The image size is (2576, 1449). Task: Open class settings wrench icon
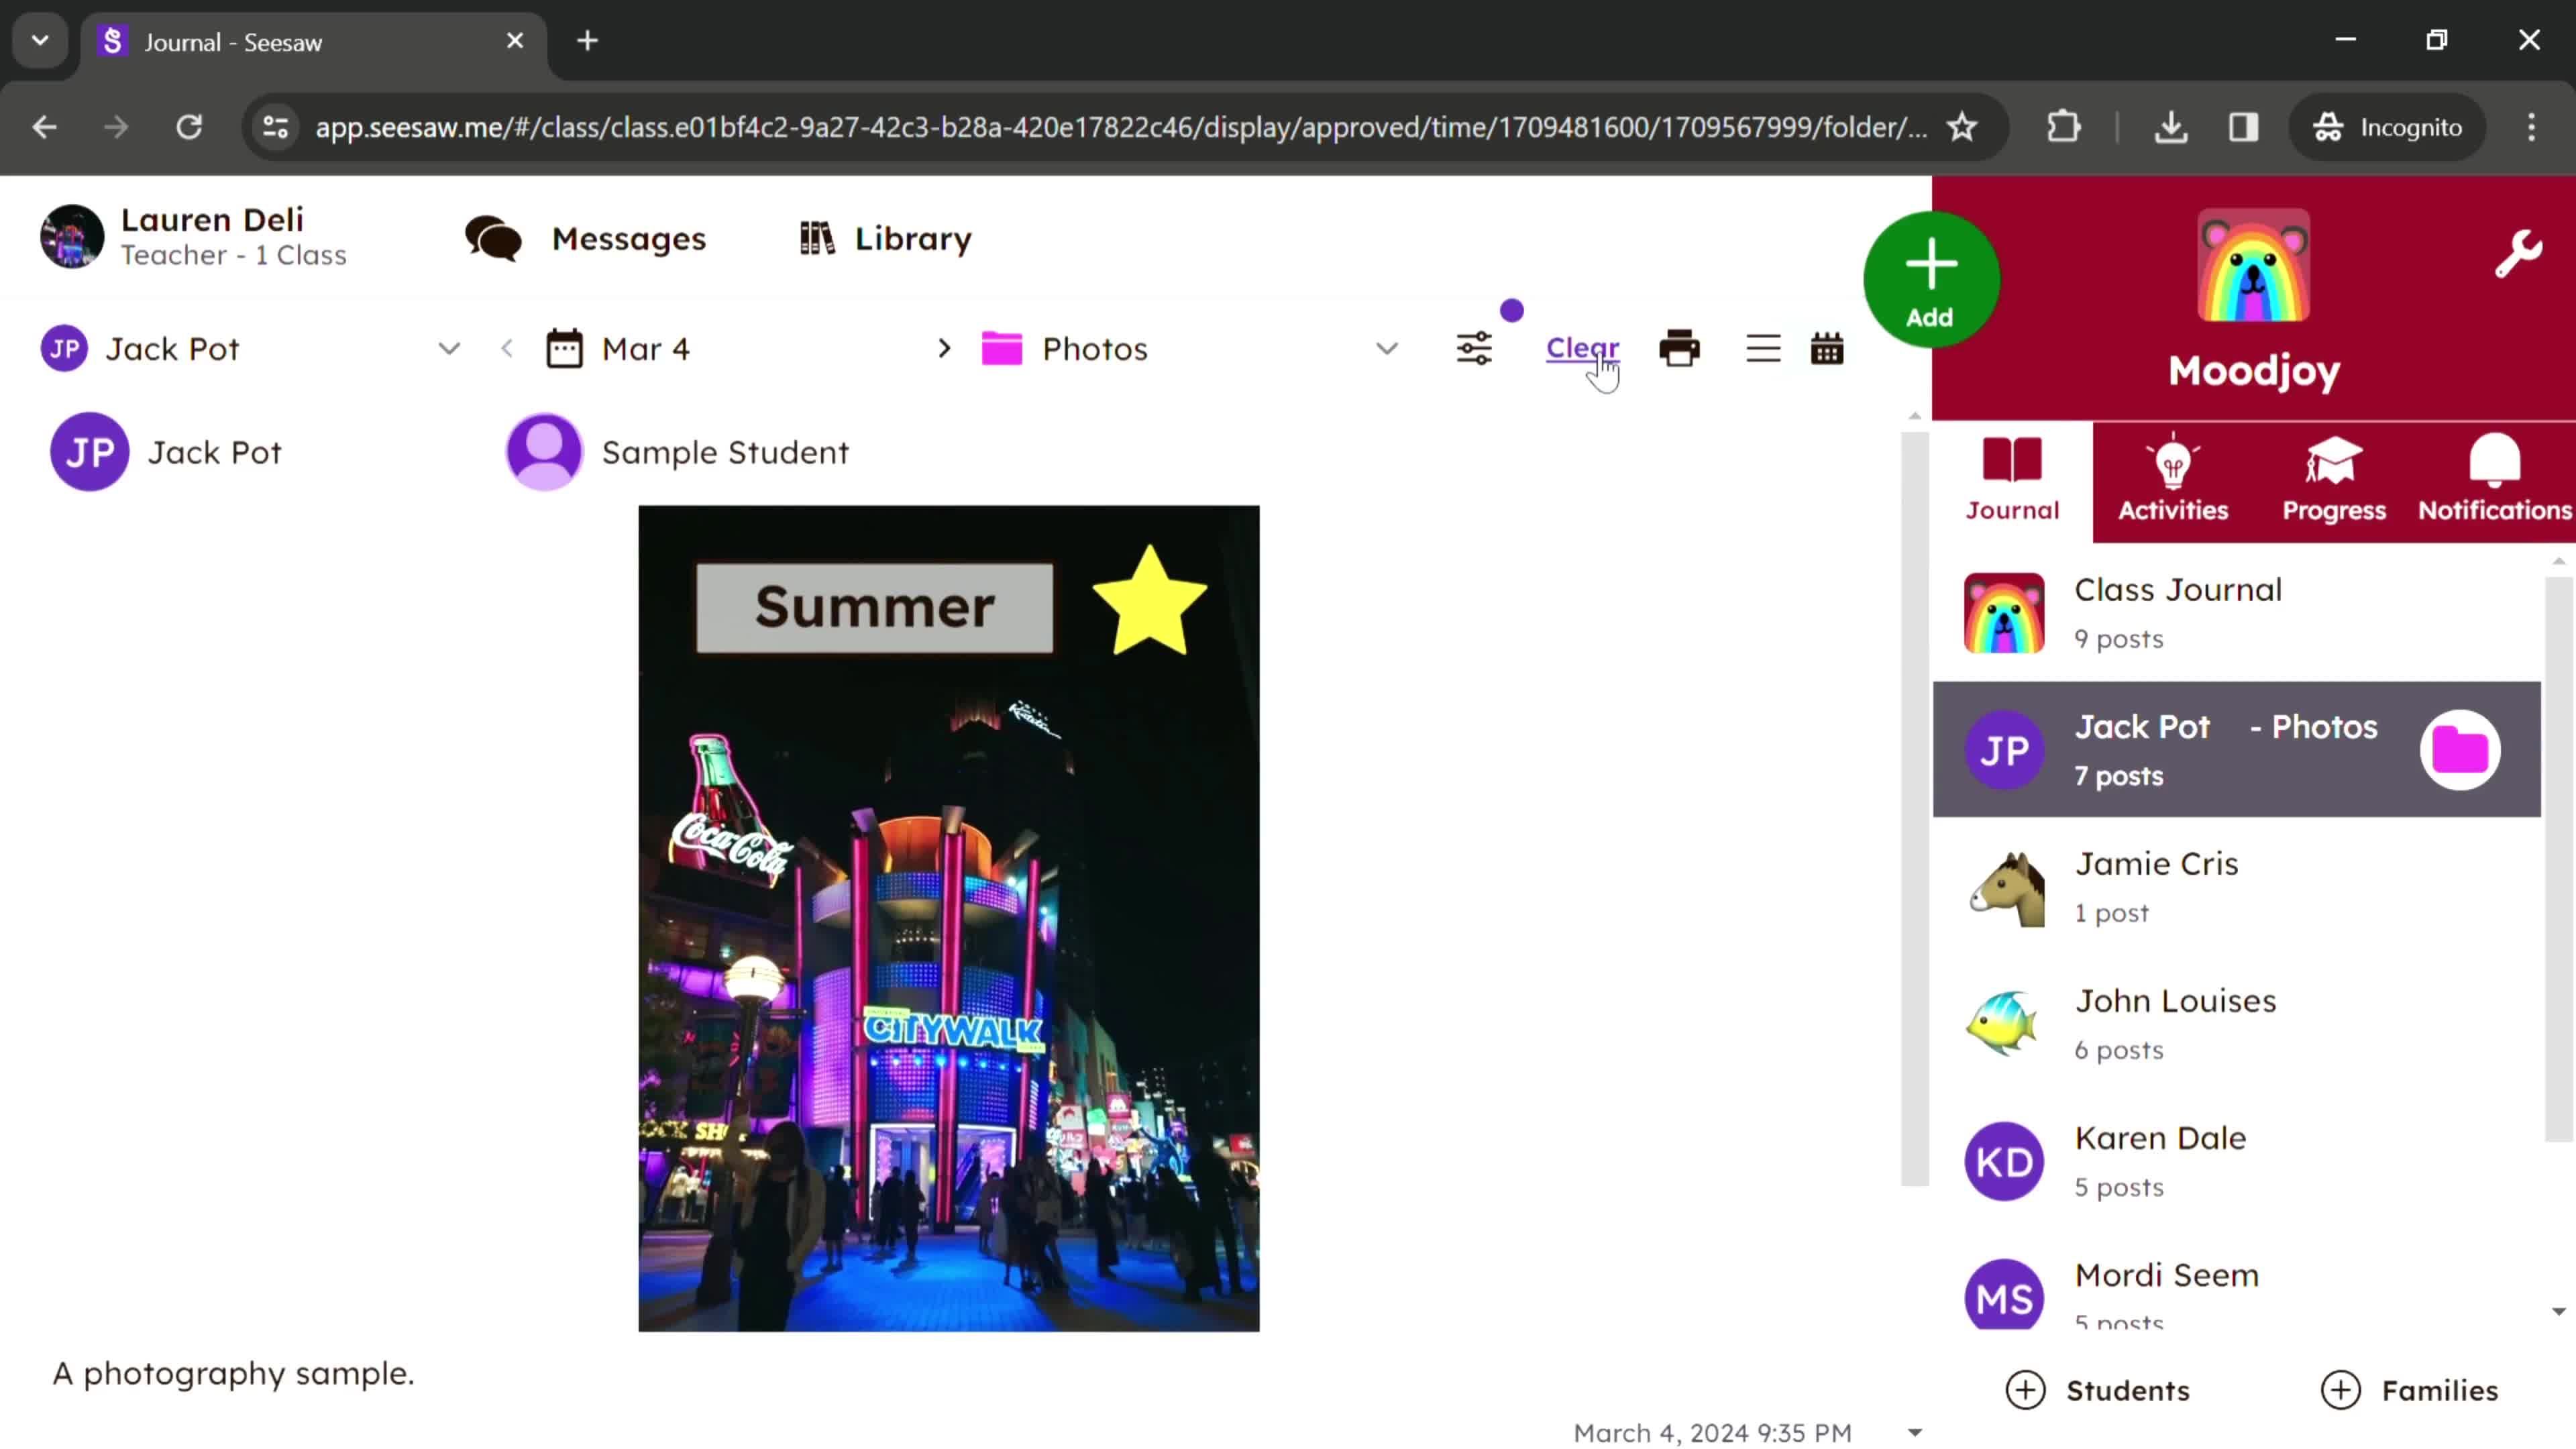coord(2517,254)
